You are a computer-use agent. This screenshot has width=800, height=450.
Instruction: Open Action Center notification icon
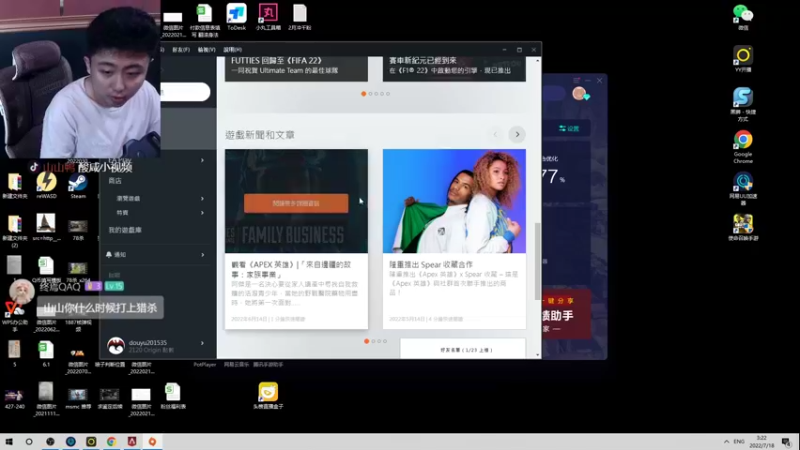point(786,442)
